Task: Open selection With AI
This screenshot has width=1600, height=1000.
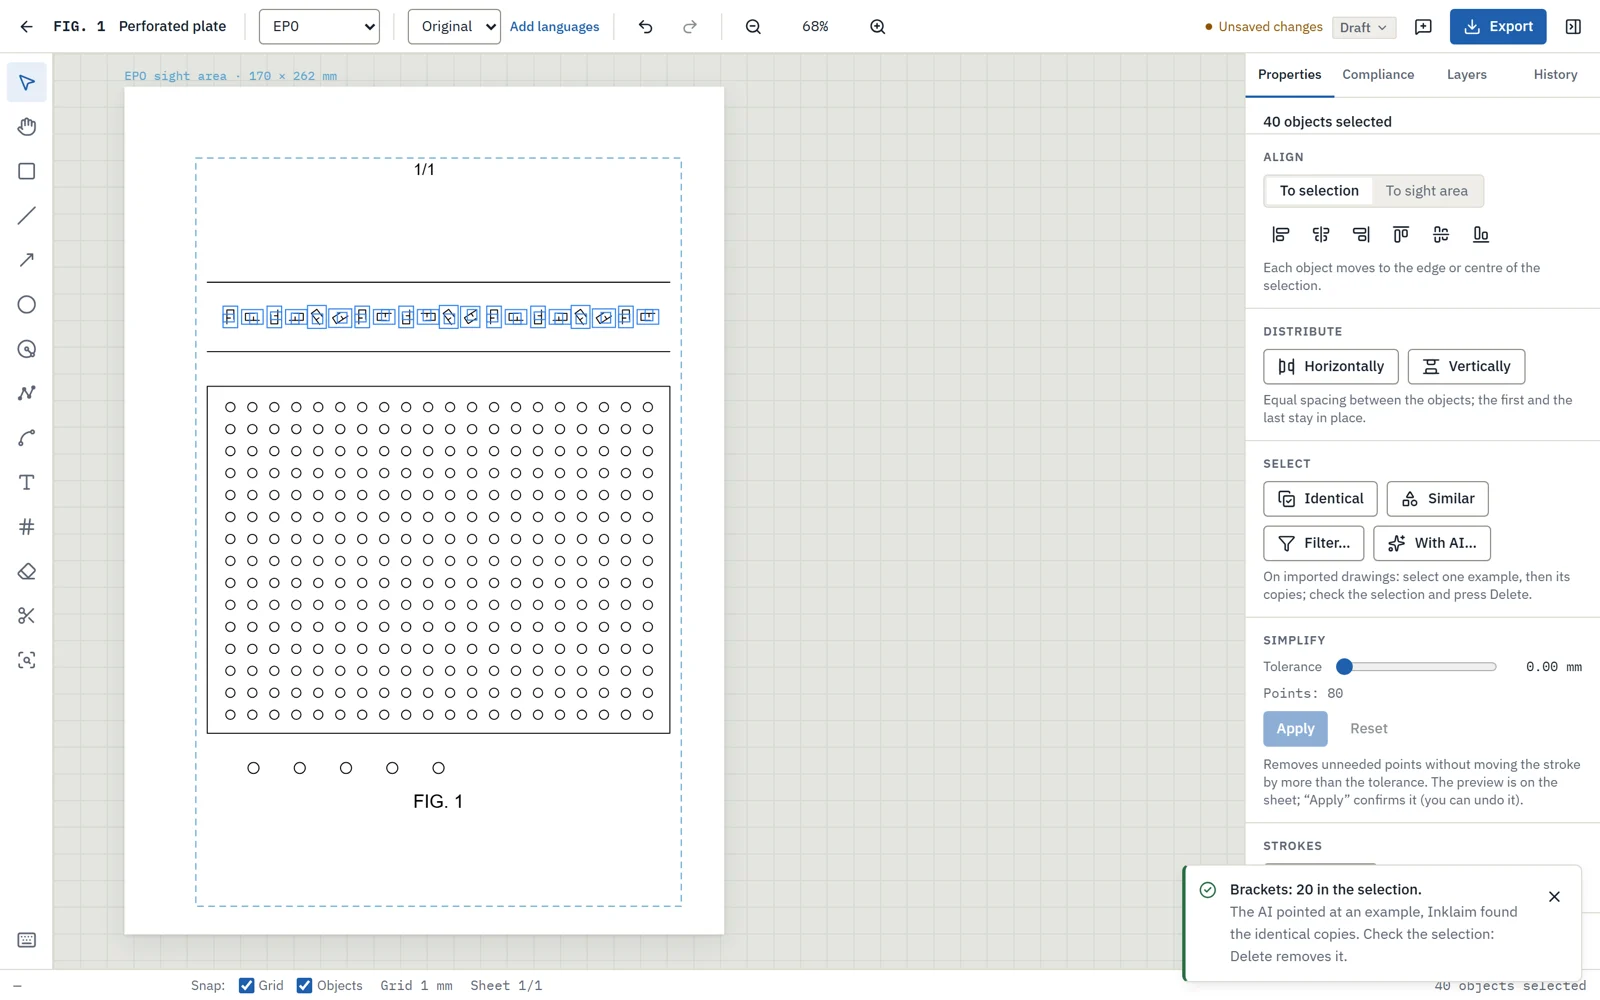Action: coord(1431,543)
